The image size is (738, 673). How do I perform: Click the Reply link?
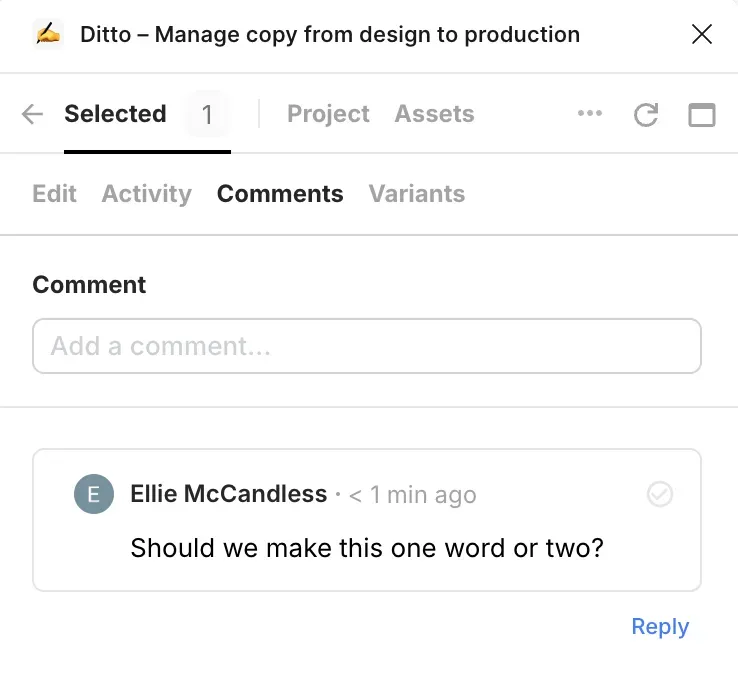click(660, 626)
